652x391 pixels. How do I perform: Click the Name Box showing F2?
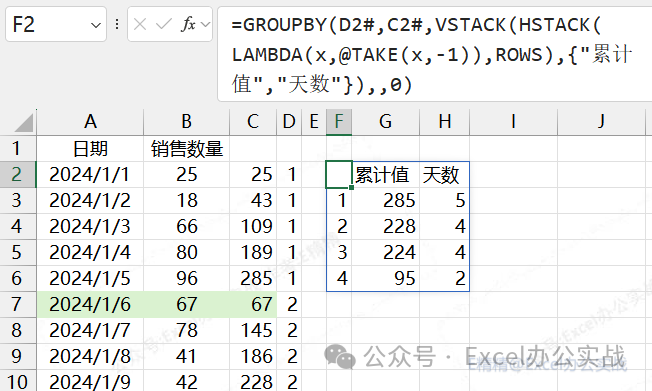tap(56, 24)
